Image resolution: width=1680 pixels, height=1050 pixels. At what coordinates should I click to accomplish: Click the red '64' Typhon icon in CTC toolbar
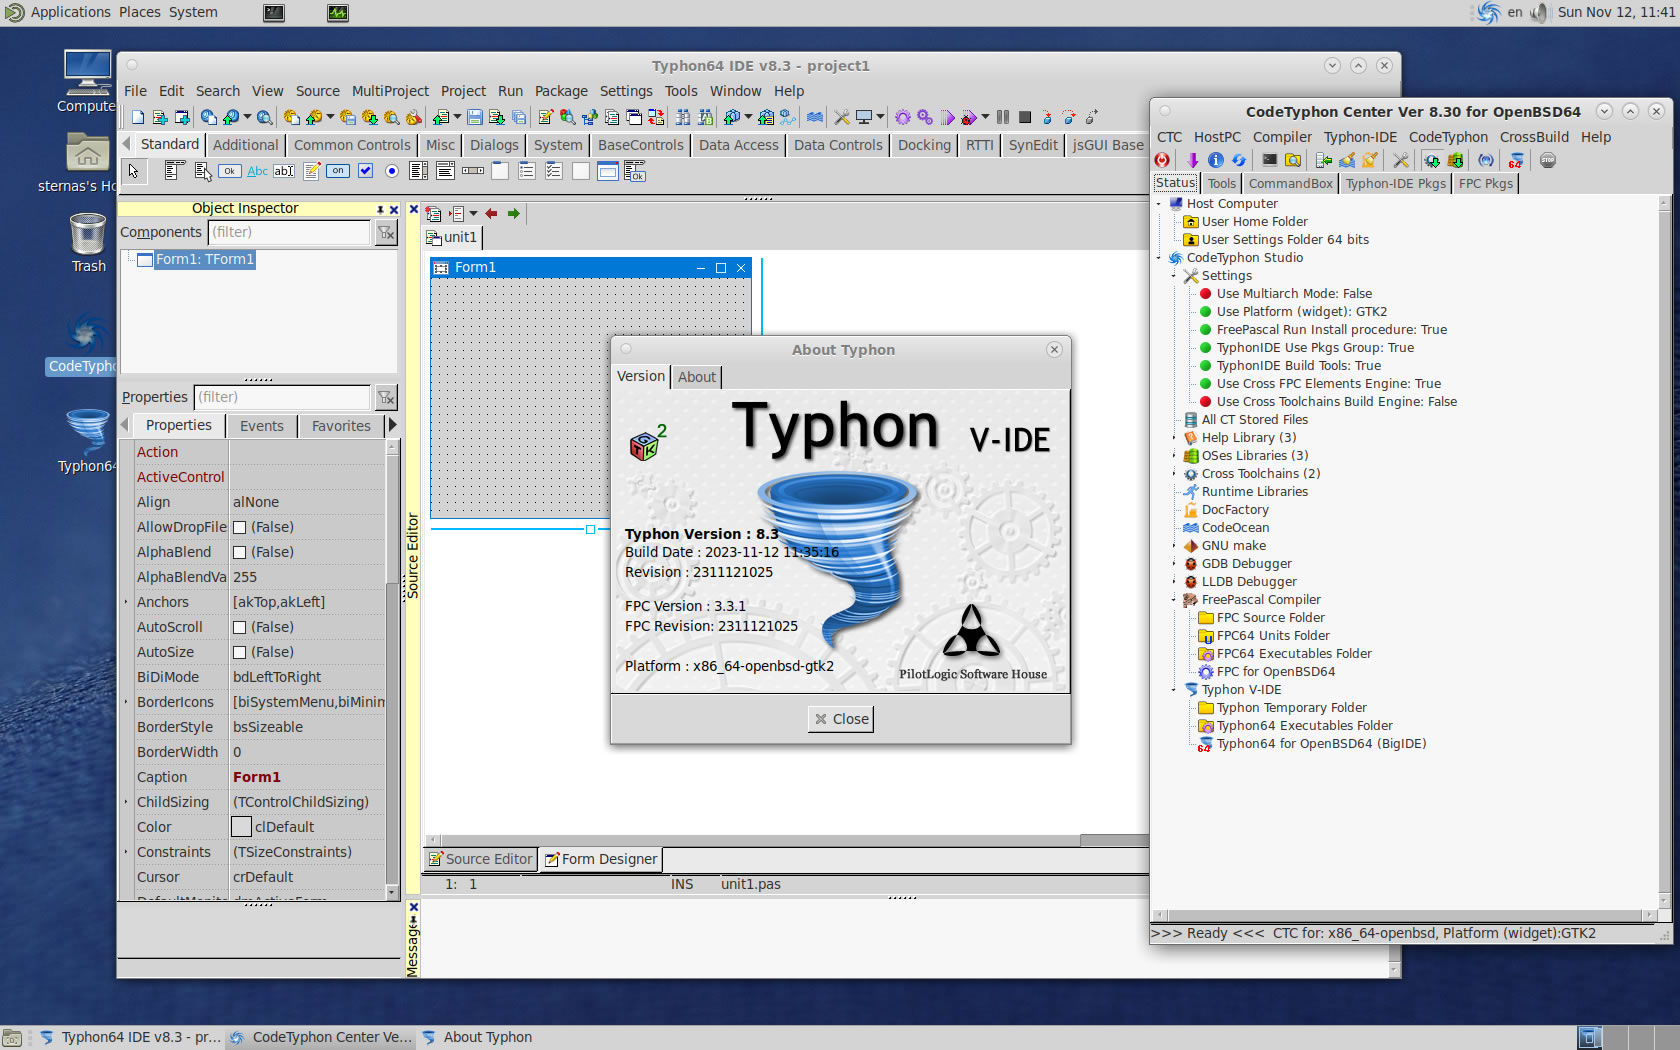click(1516, 160)
